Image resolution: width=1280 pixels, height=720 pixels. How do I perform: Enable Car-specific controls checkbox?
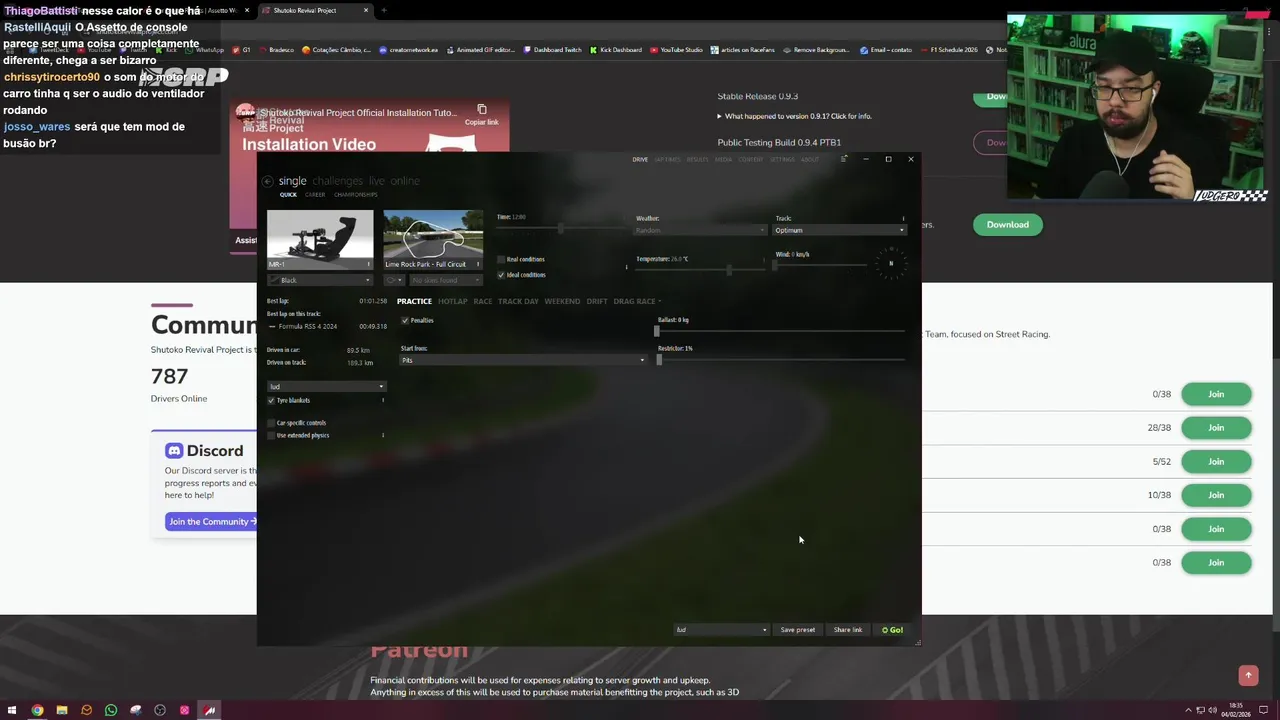[x=271, y=423]
